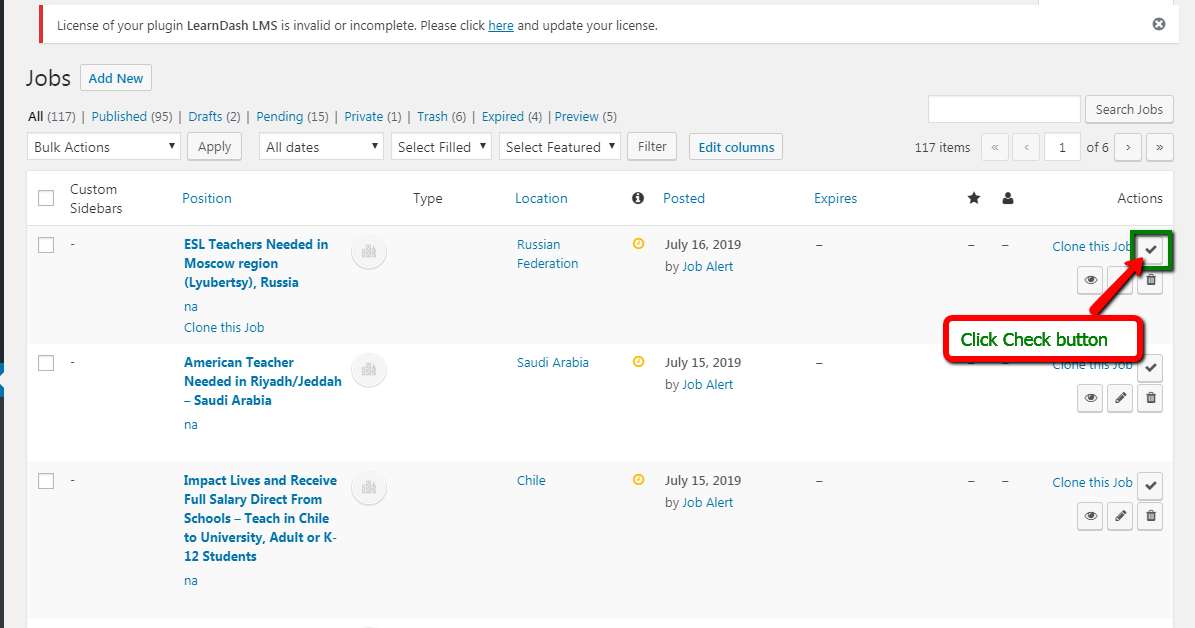Delete the ESL Teachers job using trash icon
1195x628 pixels.
tap(1151, 280)
